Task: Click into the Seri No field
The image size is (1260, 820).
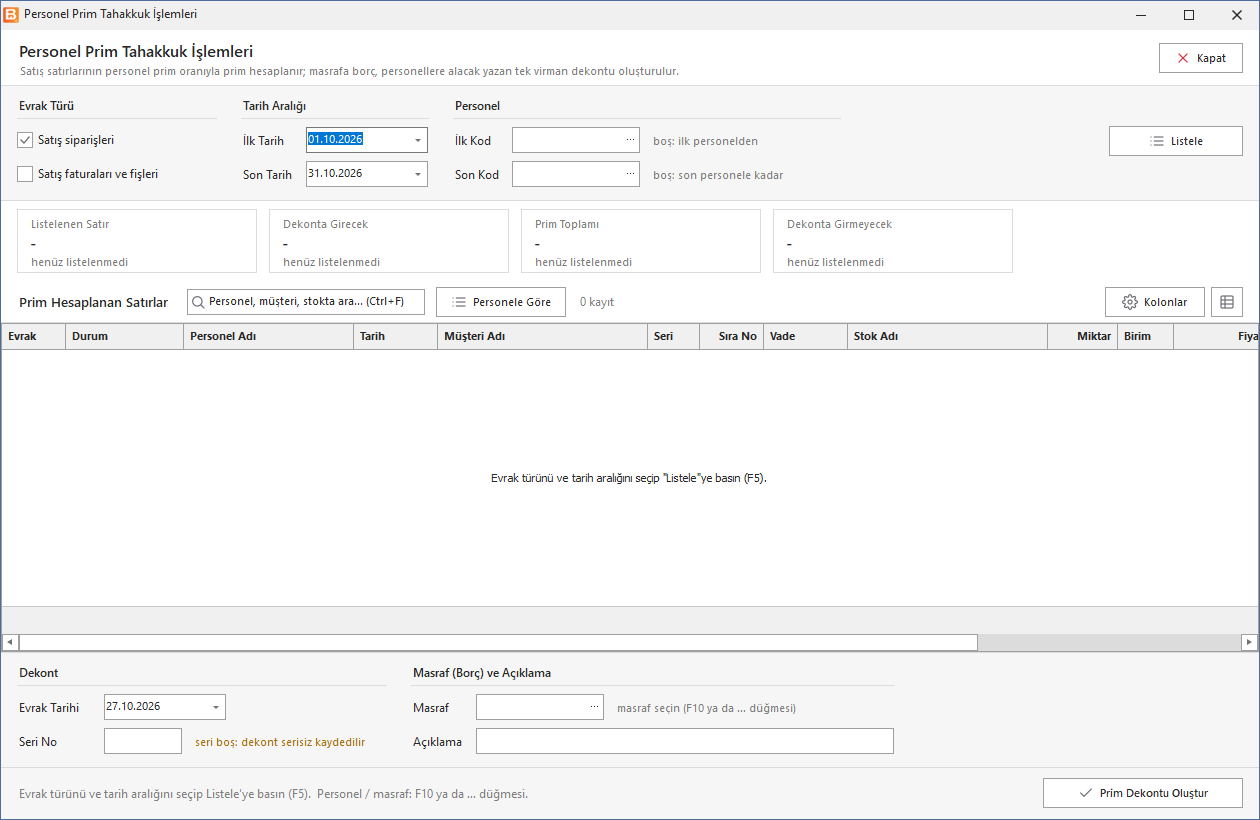Action: pyautogui.click(x=143, y=741)
